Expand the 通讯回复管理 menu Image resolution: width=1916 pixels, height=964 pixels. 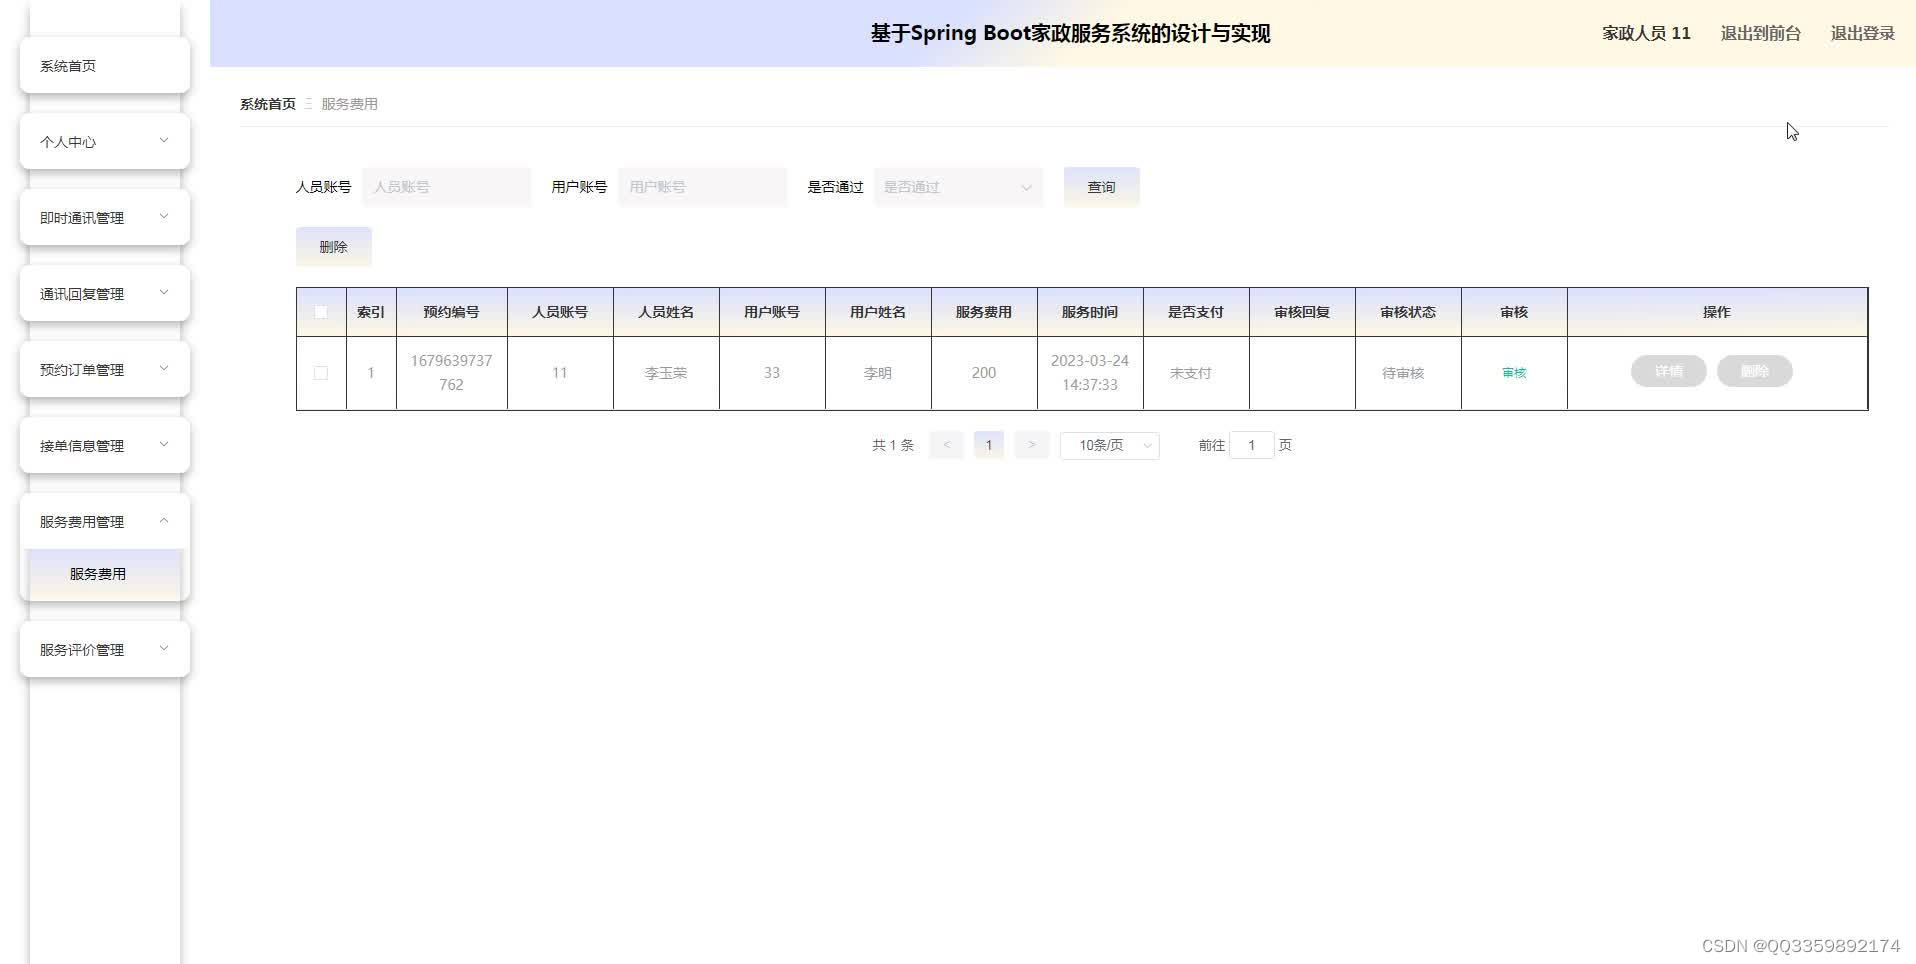(x=105, y=294)
